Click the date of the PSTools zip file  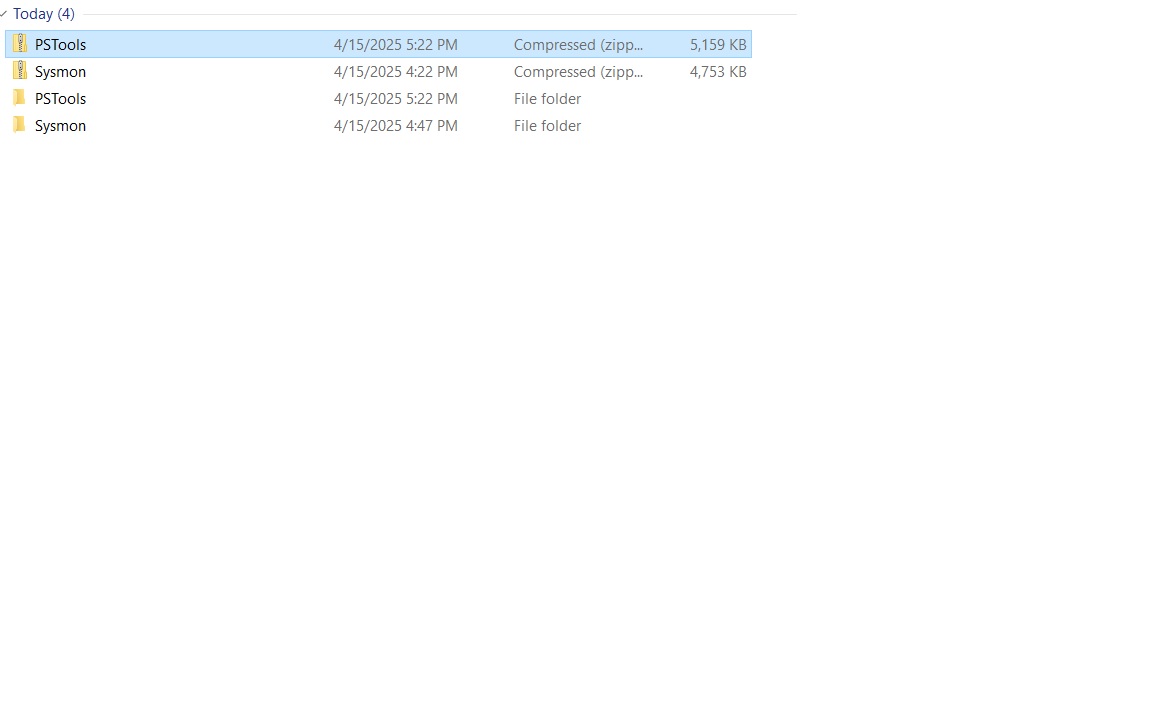pyautogui.click(x=395, y=45)
